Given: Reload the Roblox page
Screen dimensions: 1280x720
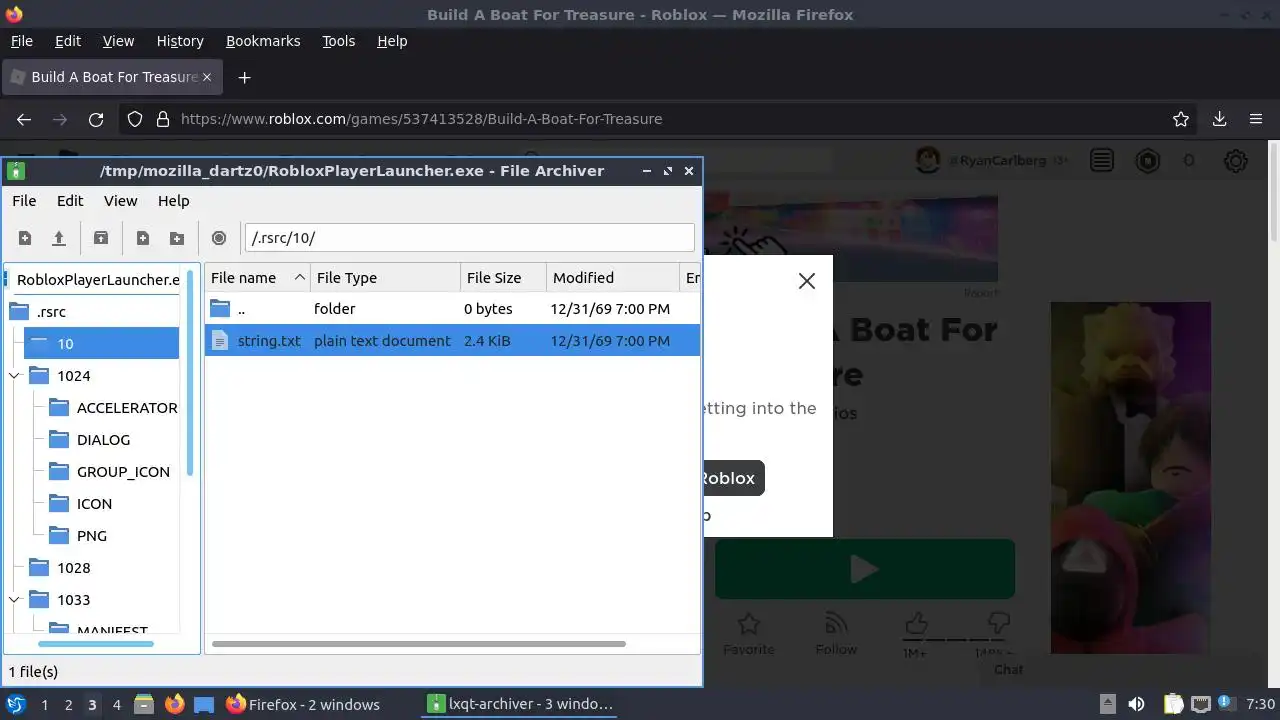Looking at the screenshot, I should [x=96, y=119].
